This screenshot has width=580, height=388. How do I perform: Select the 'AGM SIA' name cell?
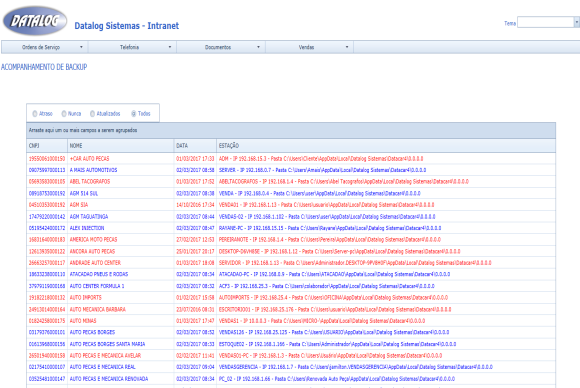point(121,205)
